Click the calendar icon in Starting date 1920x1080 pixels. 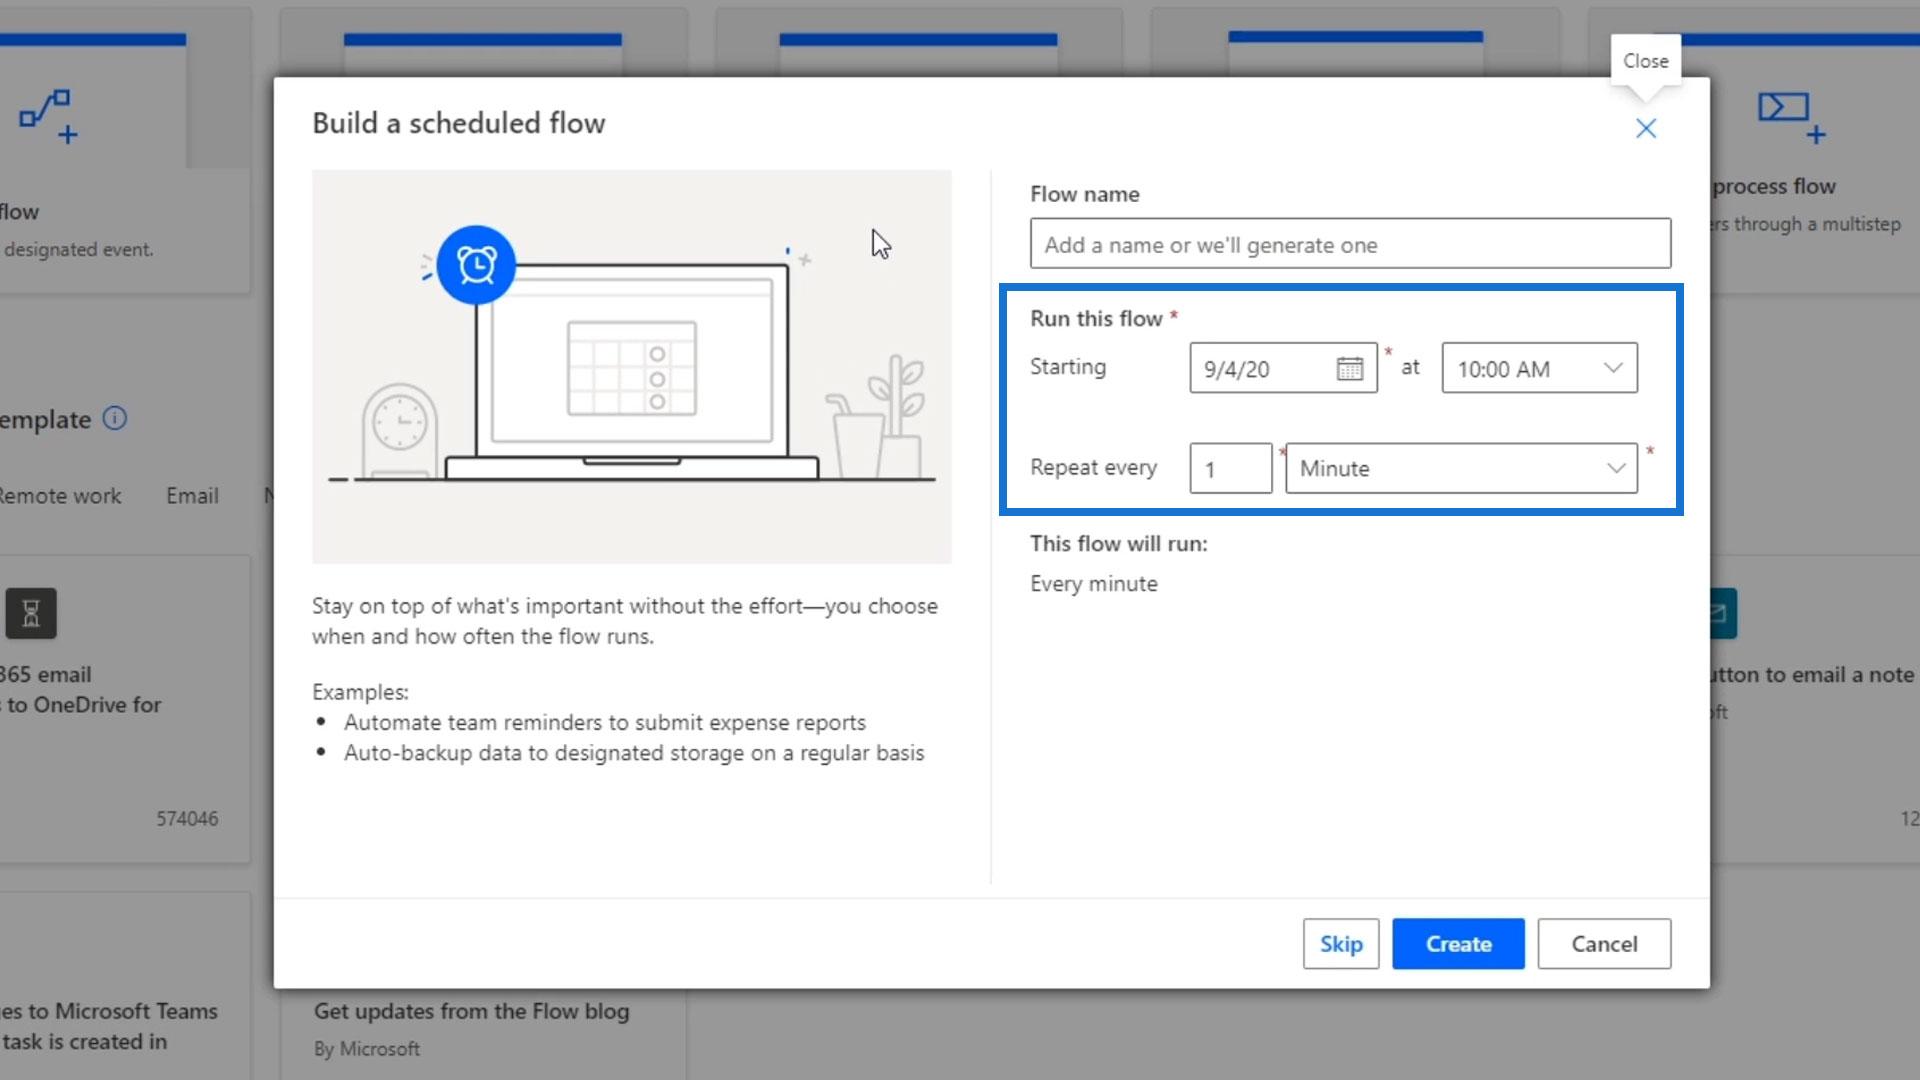[x=1349, y=369]
